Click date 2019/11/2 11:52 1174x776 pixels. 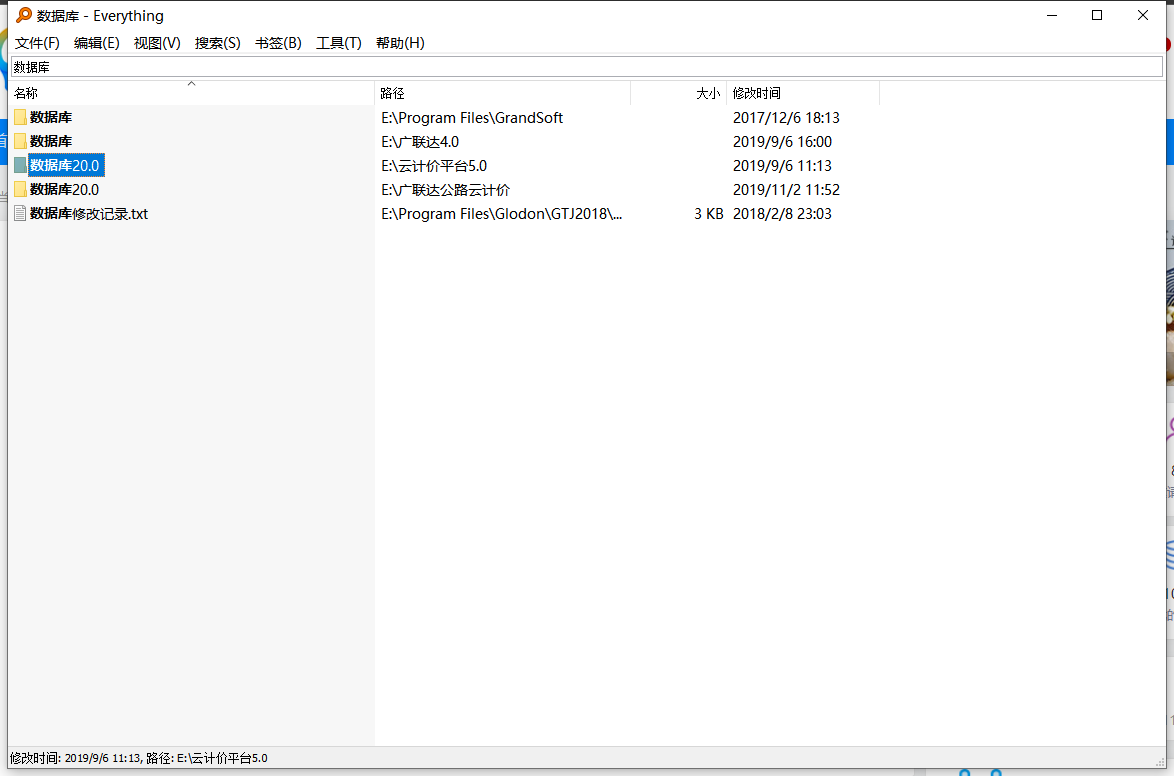(x=786, y=190)
